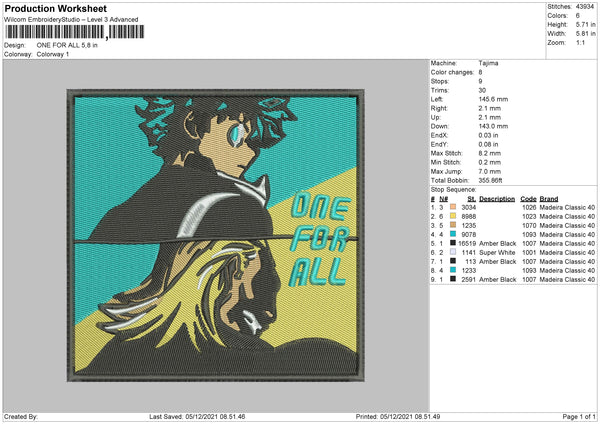
Task: Click the "Super White" description
Action: click(x=497, y=253)
